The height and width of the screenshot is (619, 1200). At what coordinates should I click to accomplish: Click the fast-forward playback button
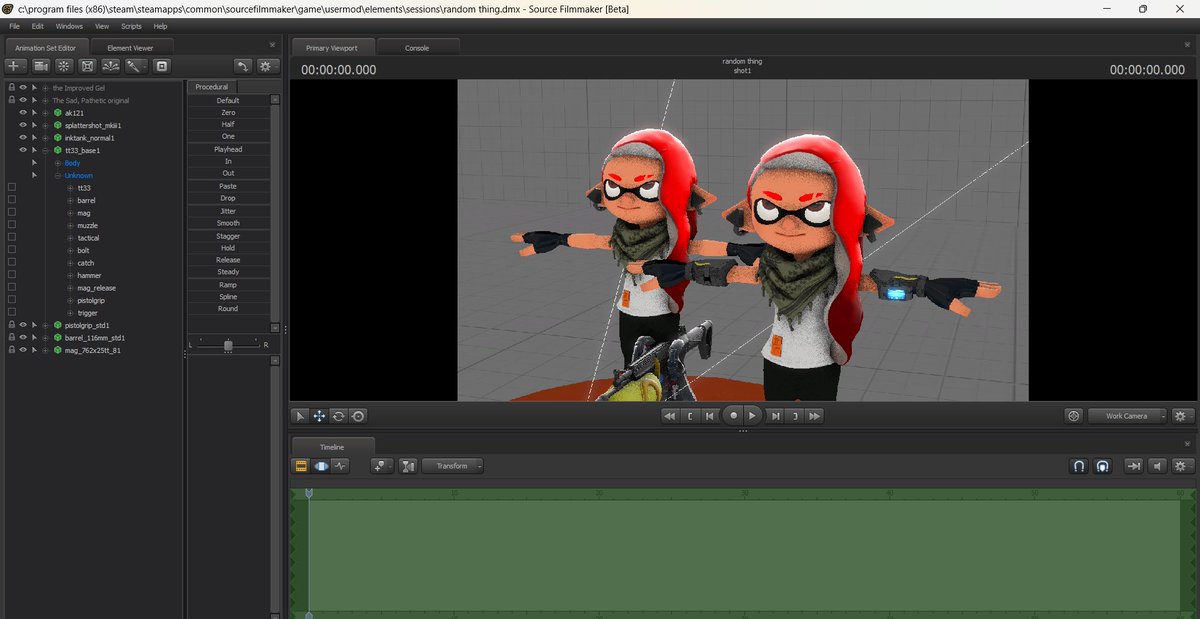815,416
